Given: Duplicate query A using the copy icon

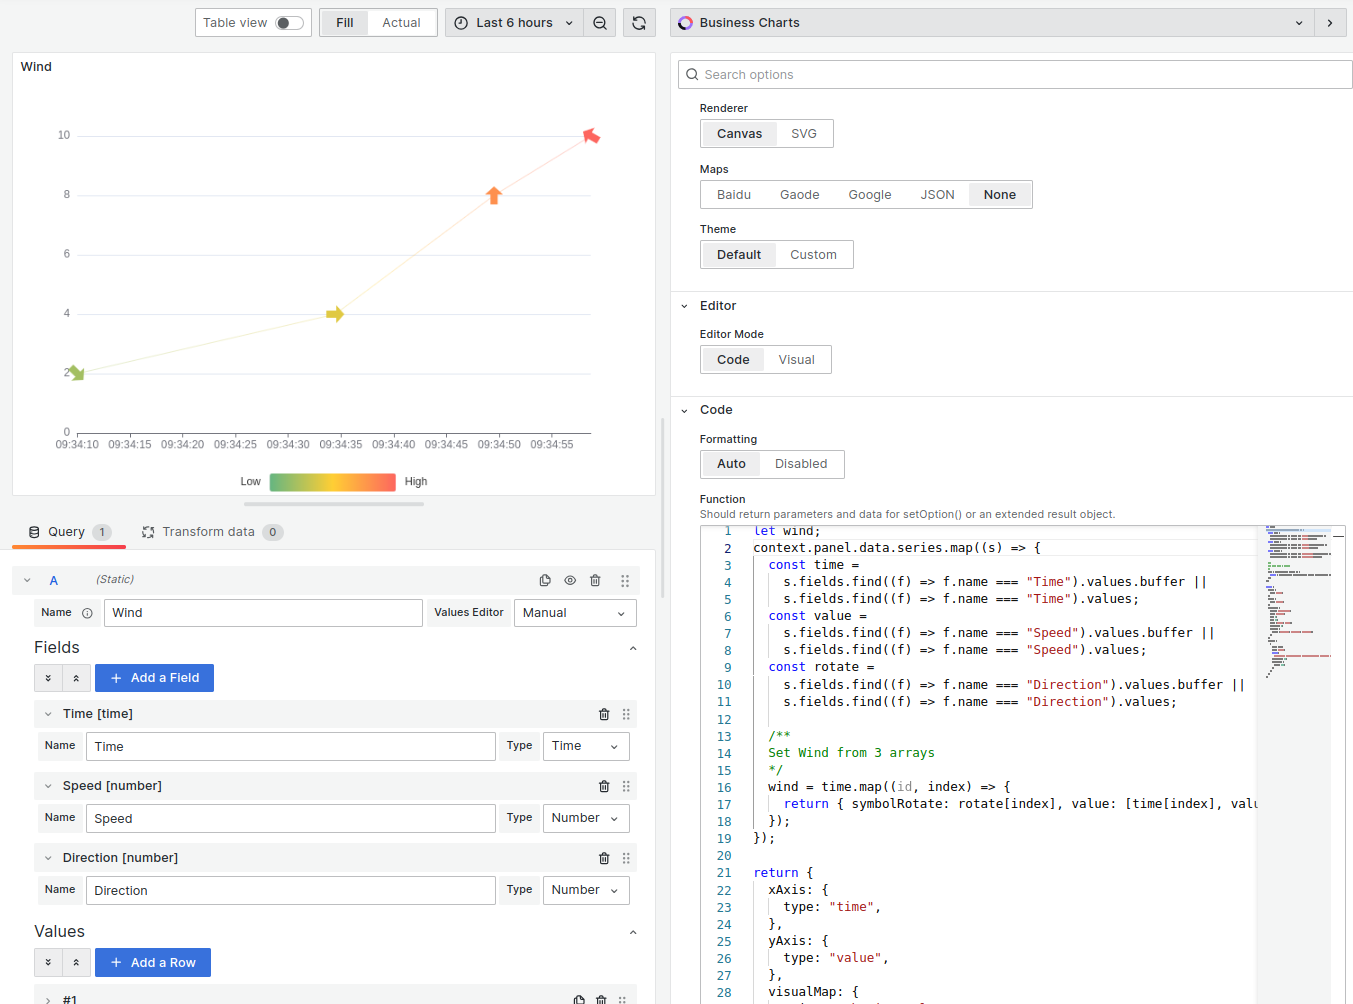Looking at the screenshot, I should click(x=545, y=580).
